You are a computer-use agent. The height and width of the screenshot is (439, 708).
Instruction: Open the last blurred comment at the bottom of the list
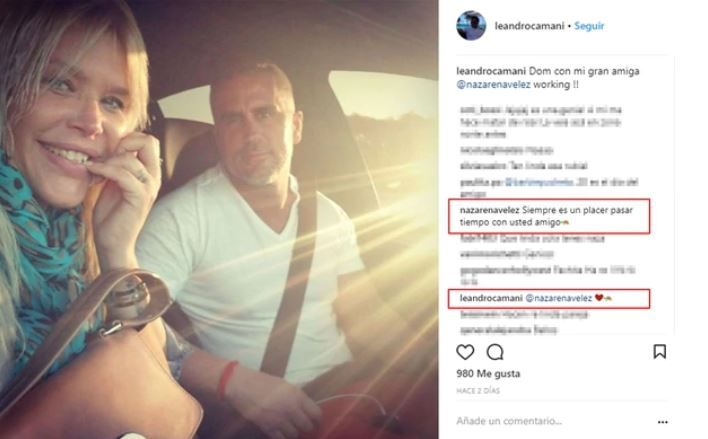pos(508,331)
